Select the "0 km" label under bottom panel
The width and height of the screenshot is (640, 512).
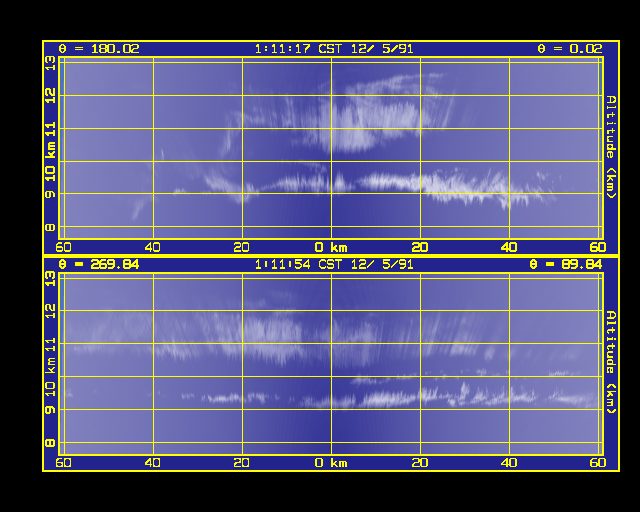pos(331,463)
